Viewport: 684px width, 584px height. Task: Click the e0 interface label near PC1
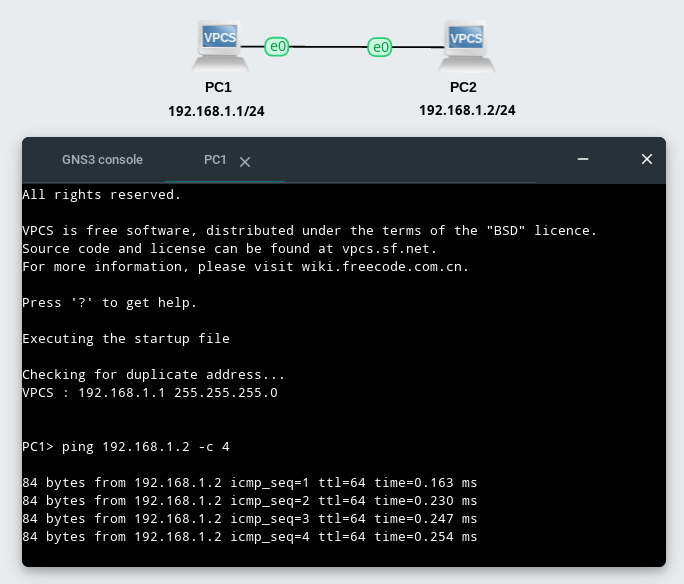pos(277,46)
